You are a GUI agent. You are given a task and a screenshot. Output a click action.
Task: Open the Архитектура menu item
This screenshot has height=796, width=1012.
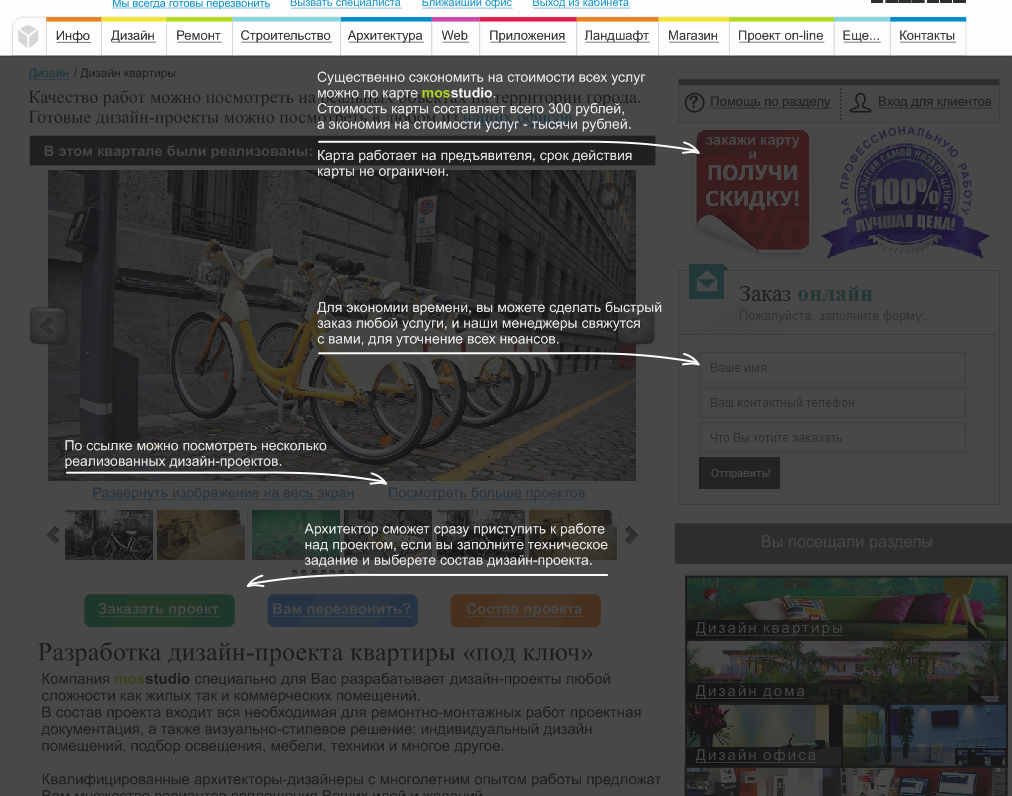[385, 36]
